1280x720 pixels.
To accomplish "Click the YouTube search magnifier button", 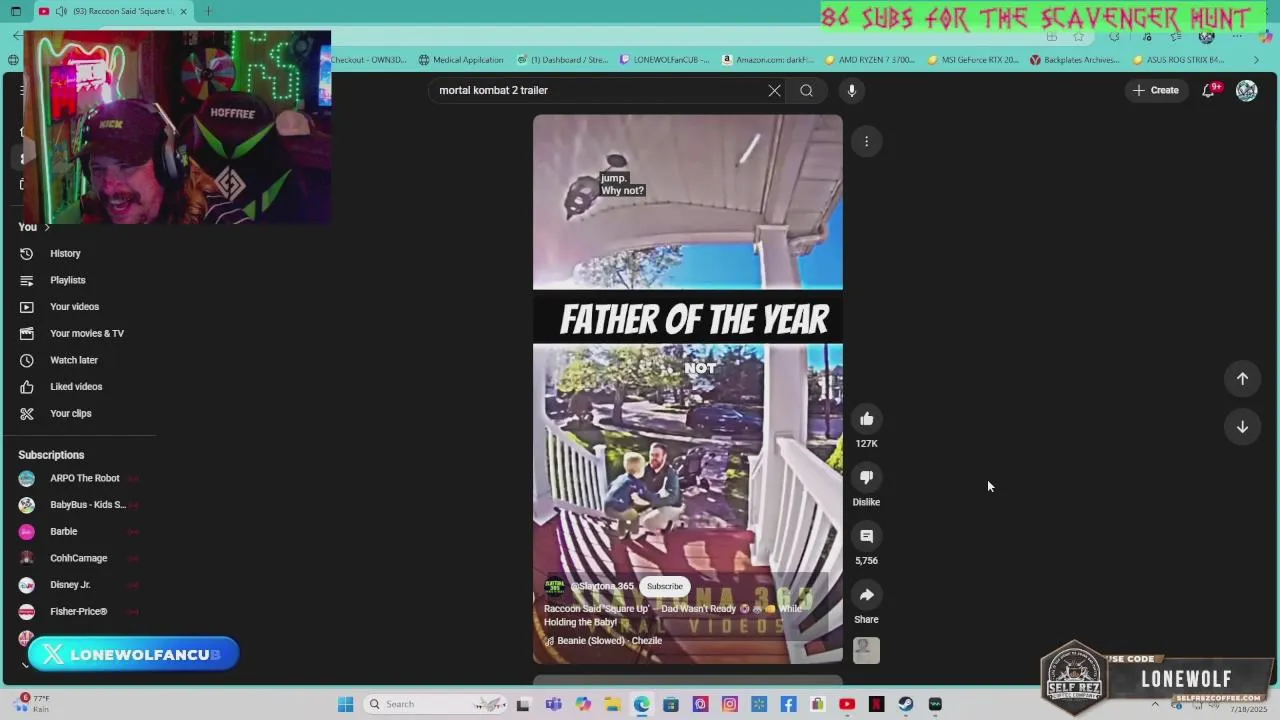I will click(806, 90).
